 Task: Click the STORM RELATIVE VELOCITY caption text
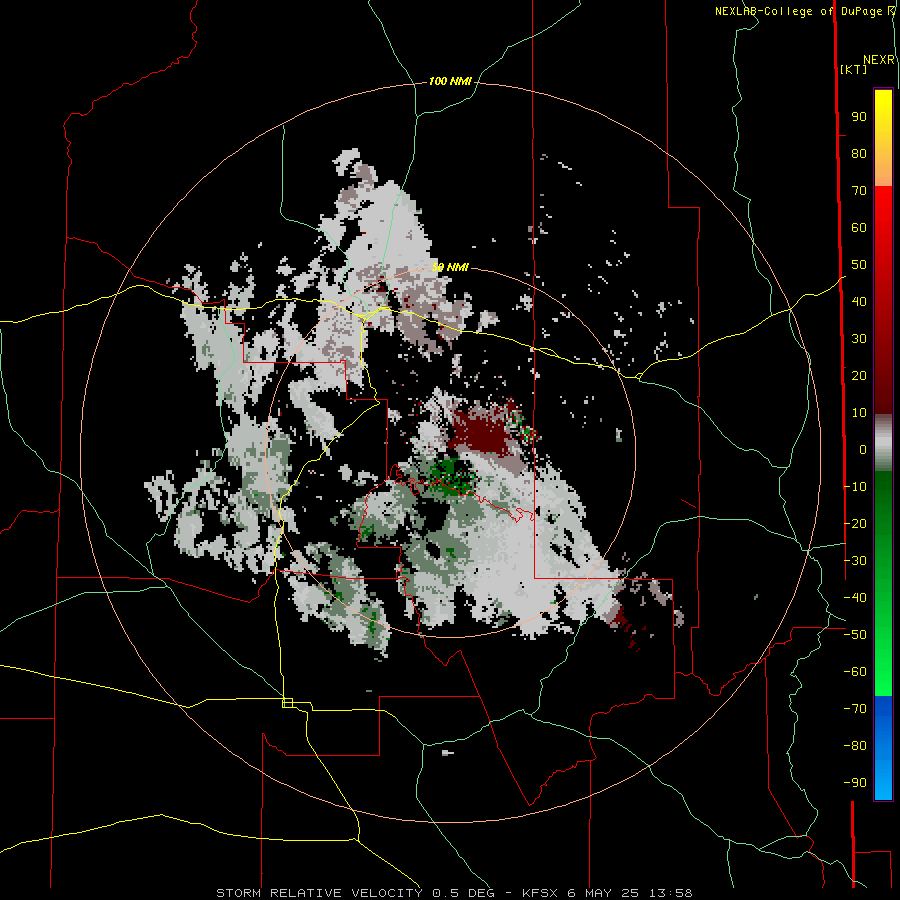[x=319, y=893]
